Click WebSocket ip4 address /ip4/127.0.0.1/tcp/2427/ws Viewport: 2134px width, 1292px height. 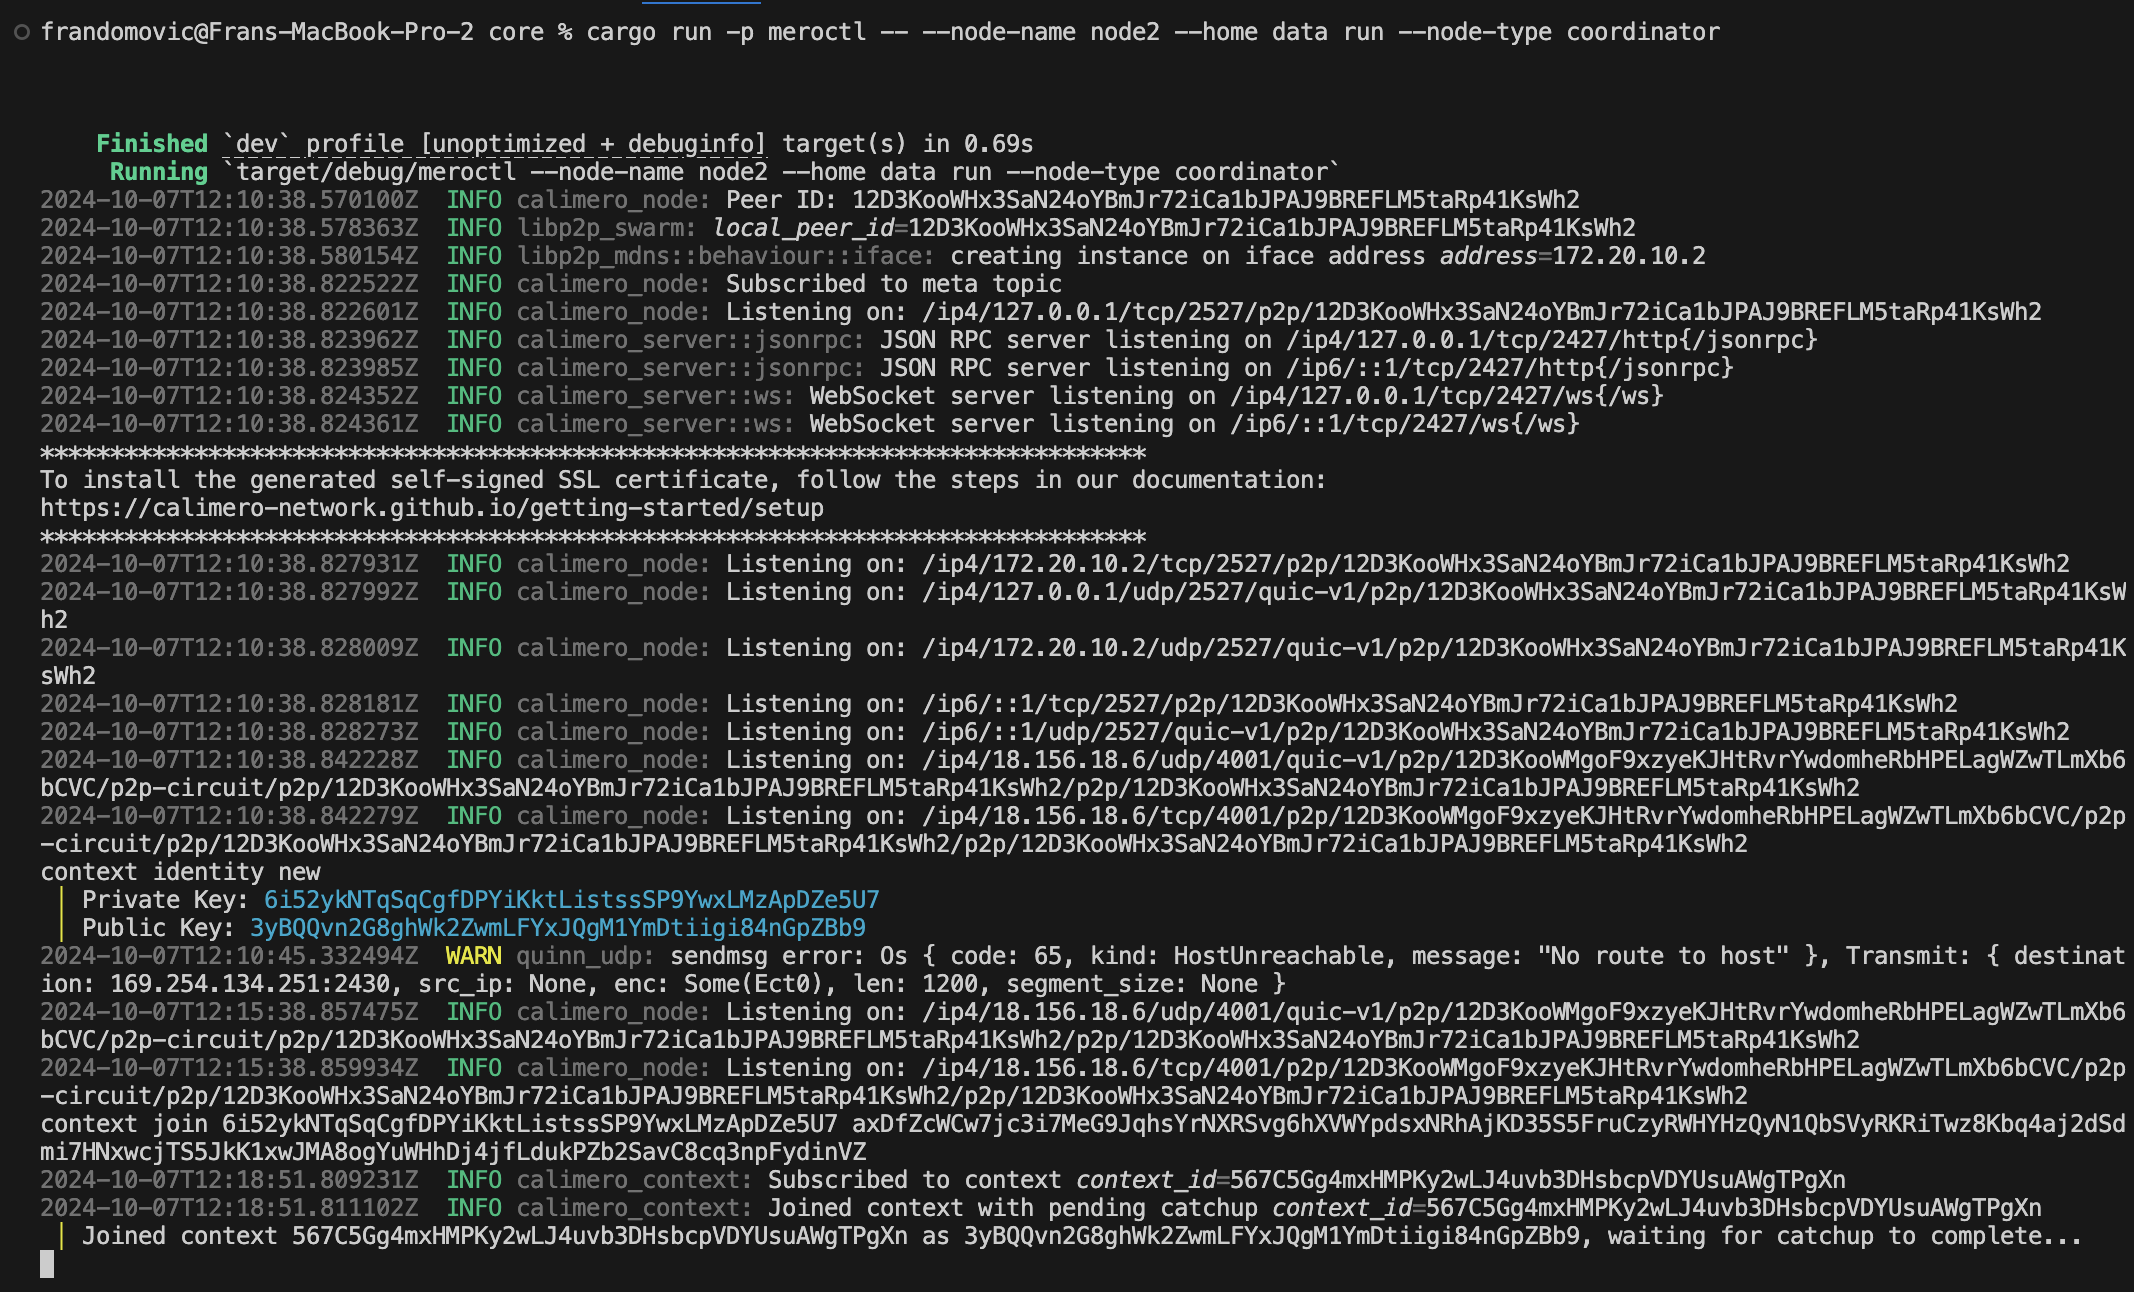[x=1447, y=396]
